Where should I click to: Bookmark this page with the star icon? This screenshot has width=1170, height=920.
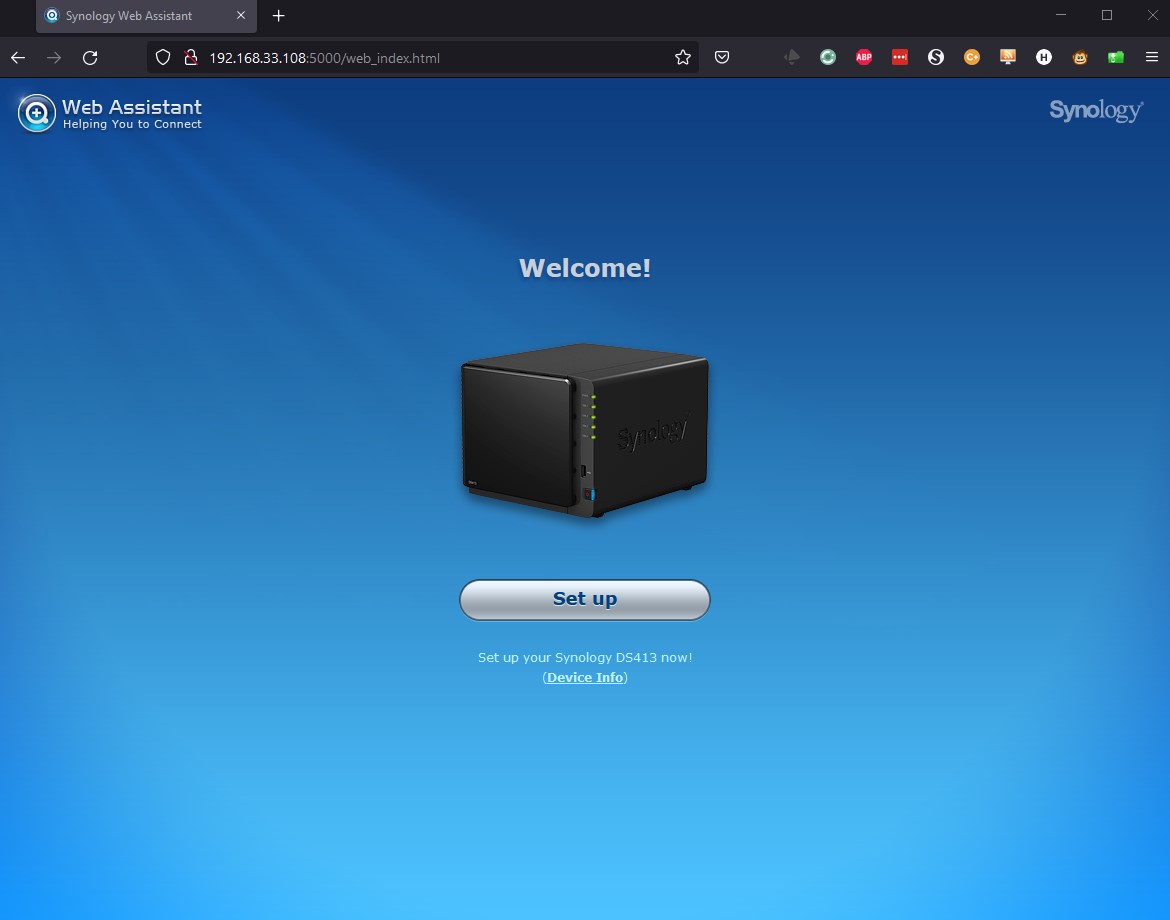point(683,58)
